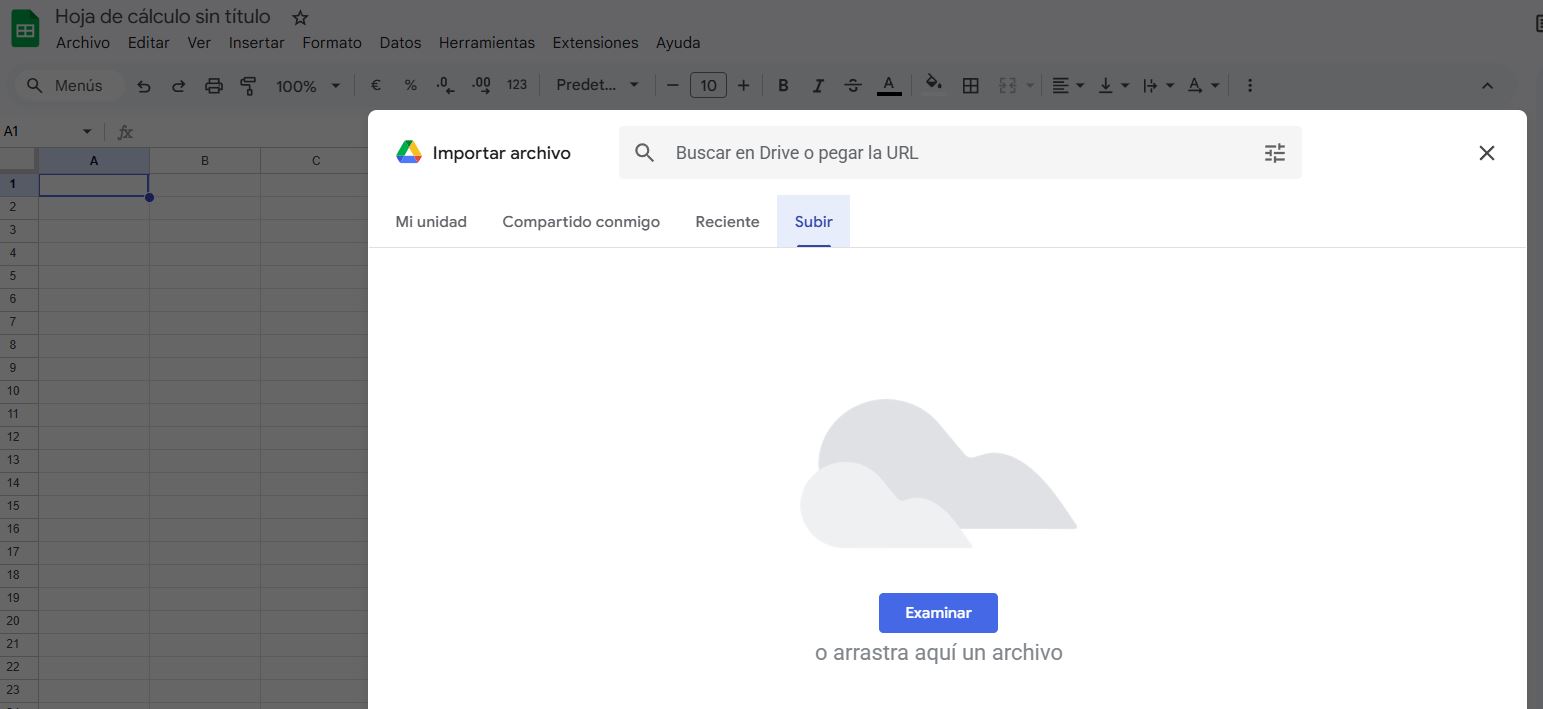Click the Menús search box
The width and height of the screenshot is (1543, 709).
pos(68,86)
